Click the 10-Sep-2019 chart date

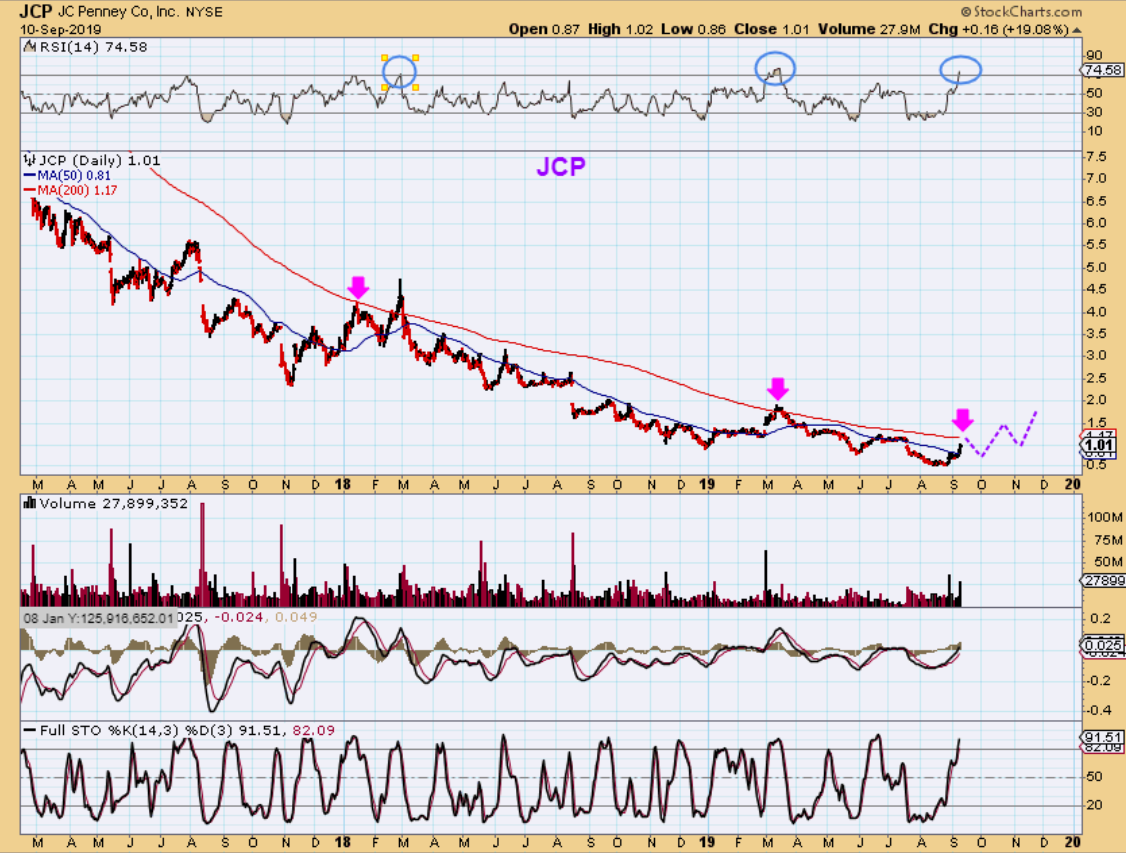coord(60,29)
